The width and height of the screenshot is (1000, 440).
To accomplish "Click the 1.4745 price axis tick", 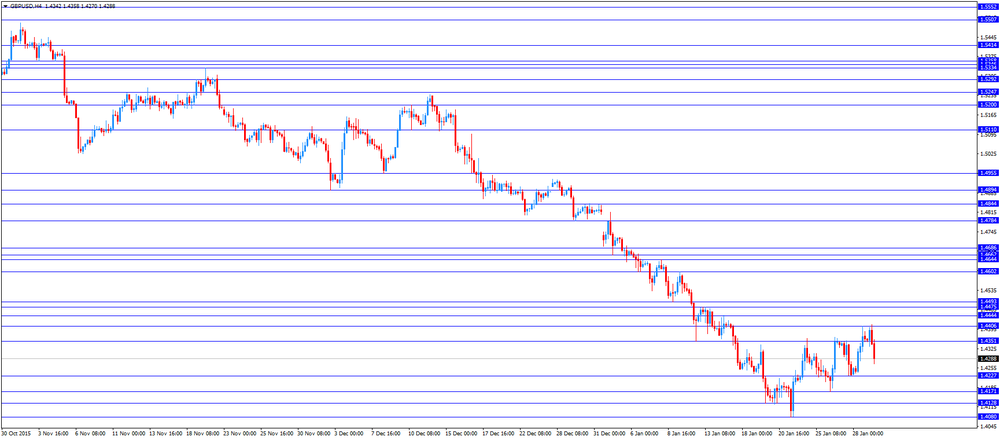I will click(988, 232).
